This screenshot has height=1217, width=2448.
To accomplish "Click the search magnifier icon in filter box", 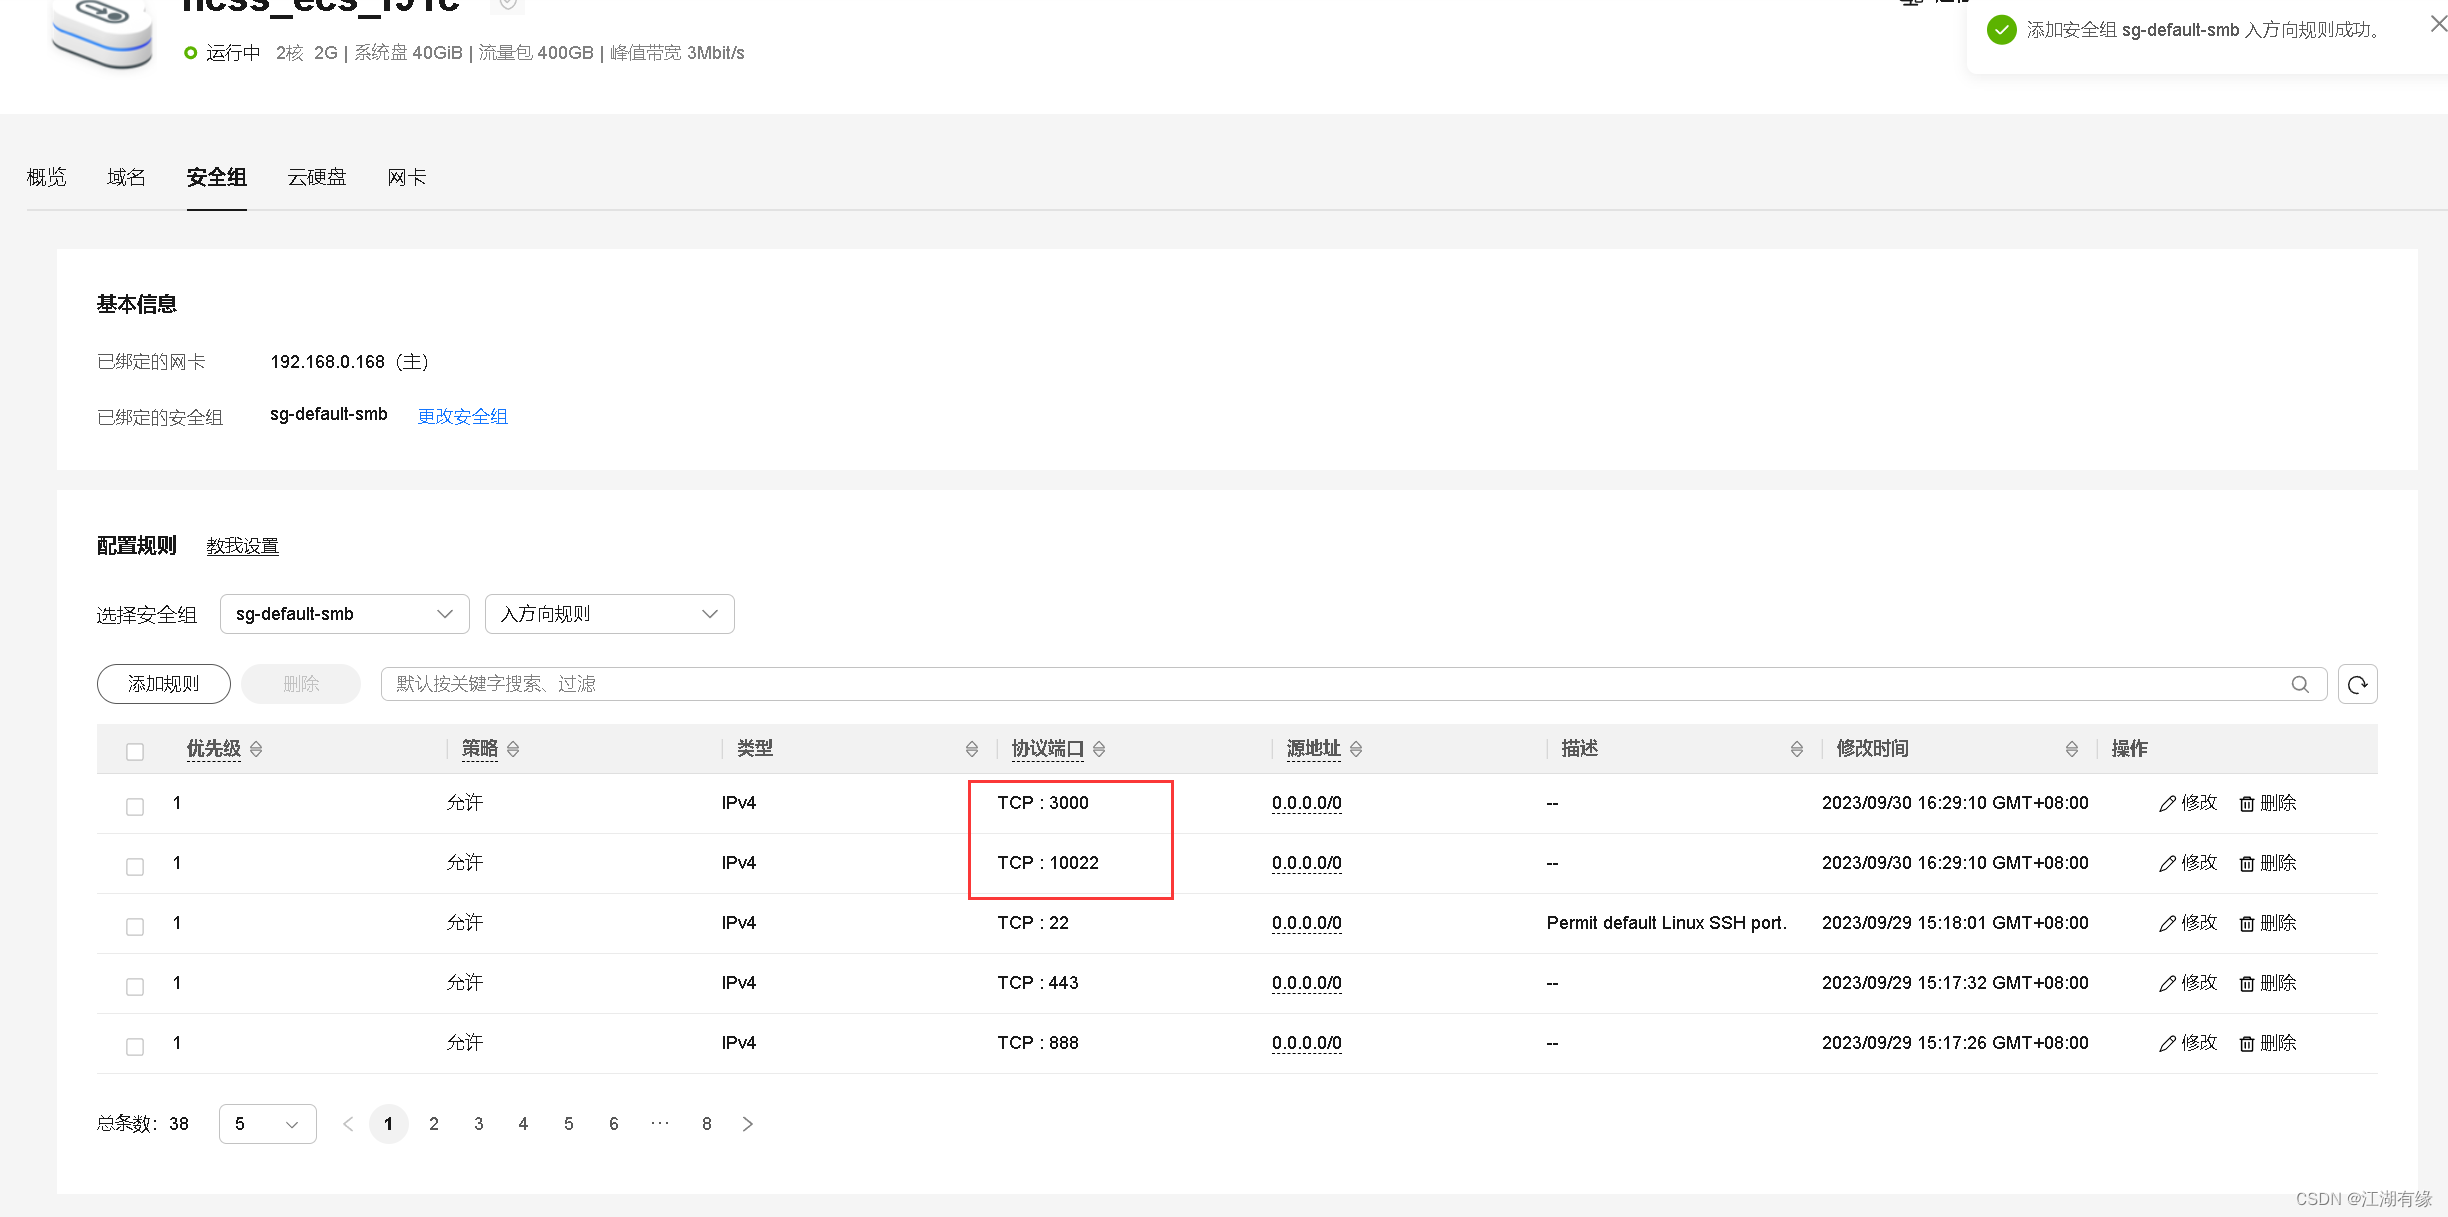I will pyautogui.click(x=2300, y=684).
